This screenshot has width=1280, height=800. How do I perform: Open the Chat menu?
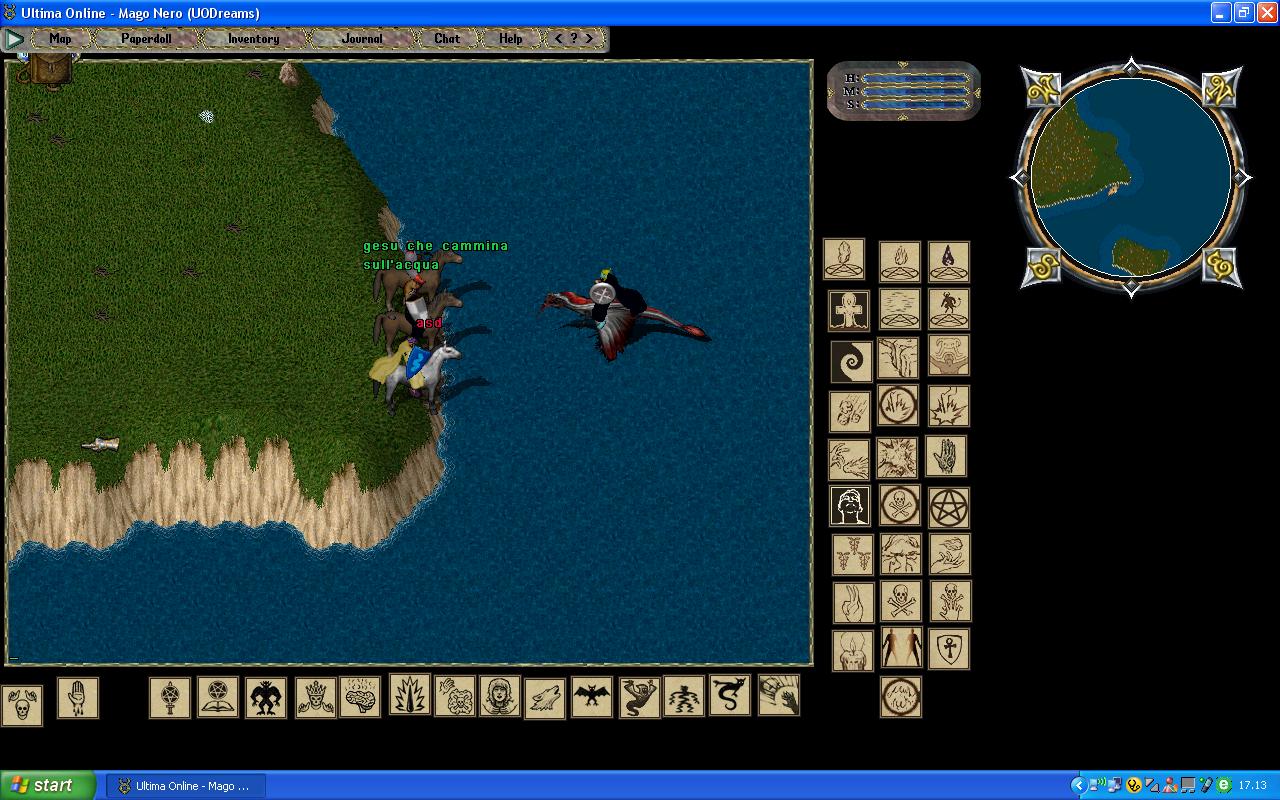pyautogui.click(x=447, y=39)
